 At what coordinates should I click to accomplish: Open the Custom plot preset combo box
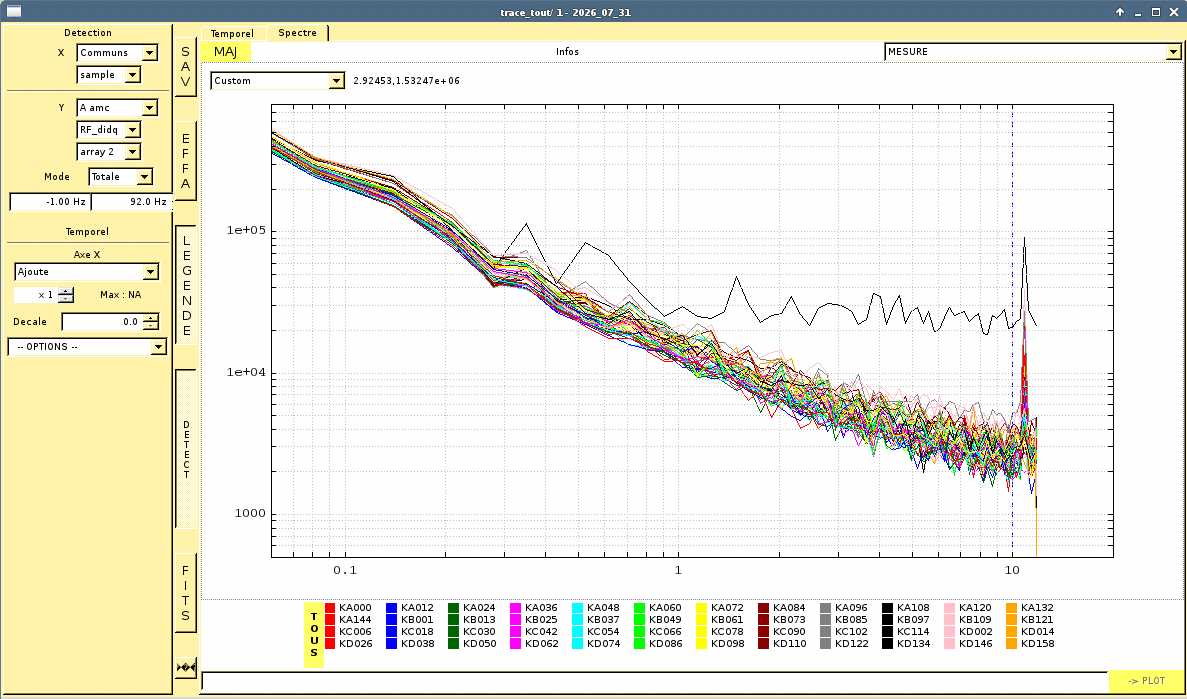(x=277, y=80)
